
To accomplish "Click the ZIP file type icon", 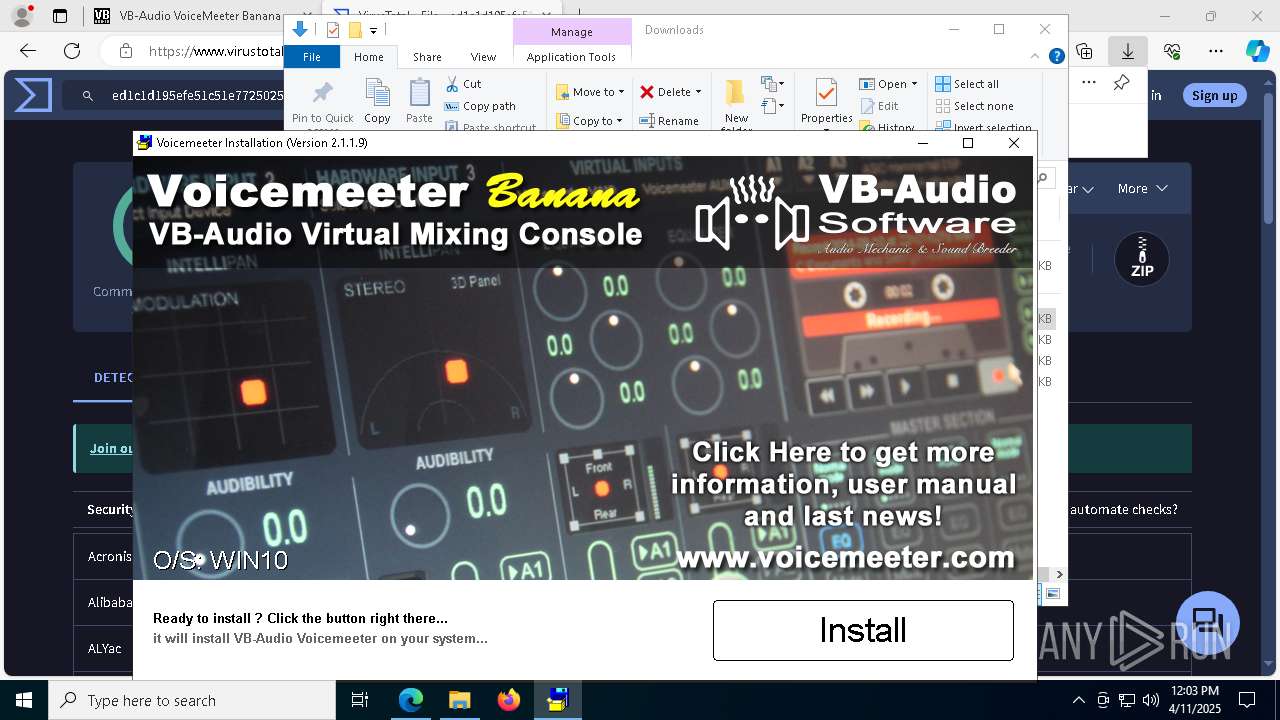I will coord(1142,259).
